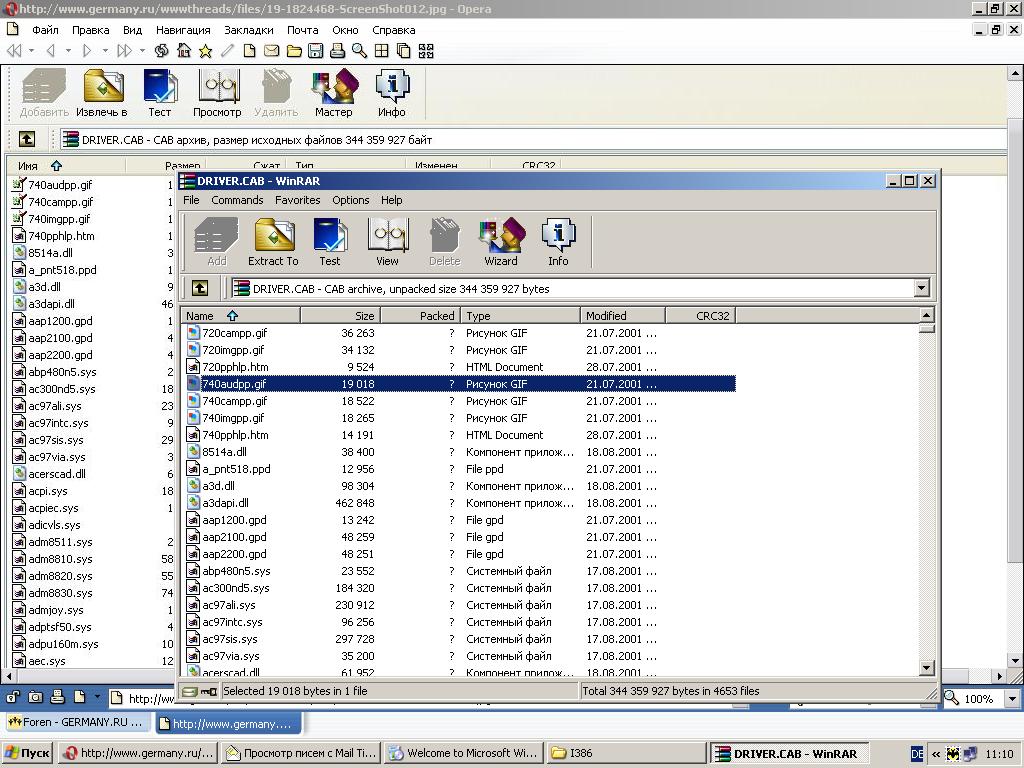Open the Help menu in WinRAR
The image size is (1024, 768).
click(x=392, y=200)
